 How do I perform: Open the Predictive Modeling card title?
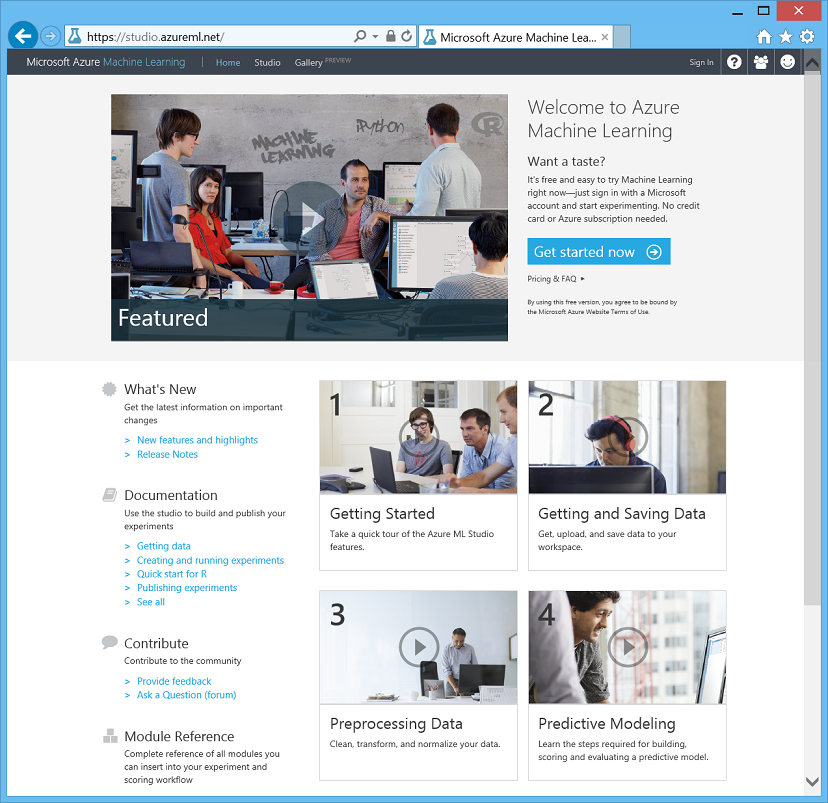607,724
